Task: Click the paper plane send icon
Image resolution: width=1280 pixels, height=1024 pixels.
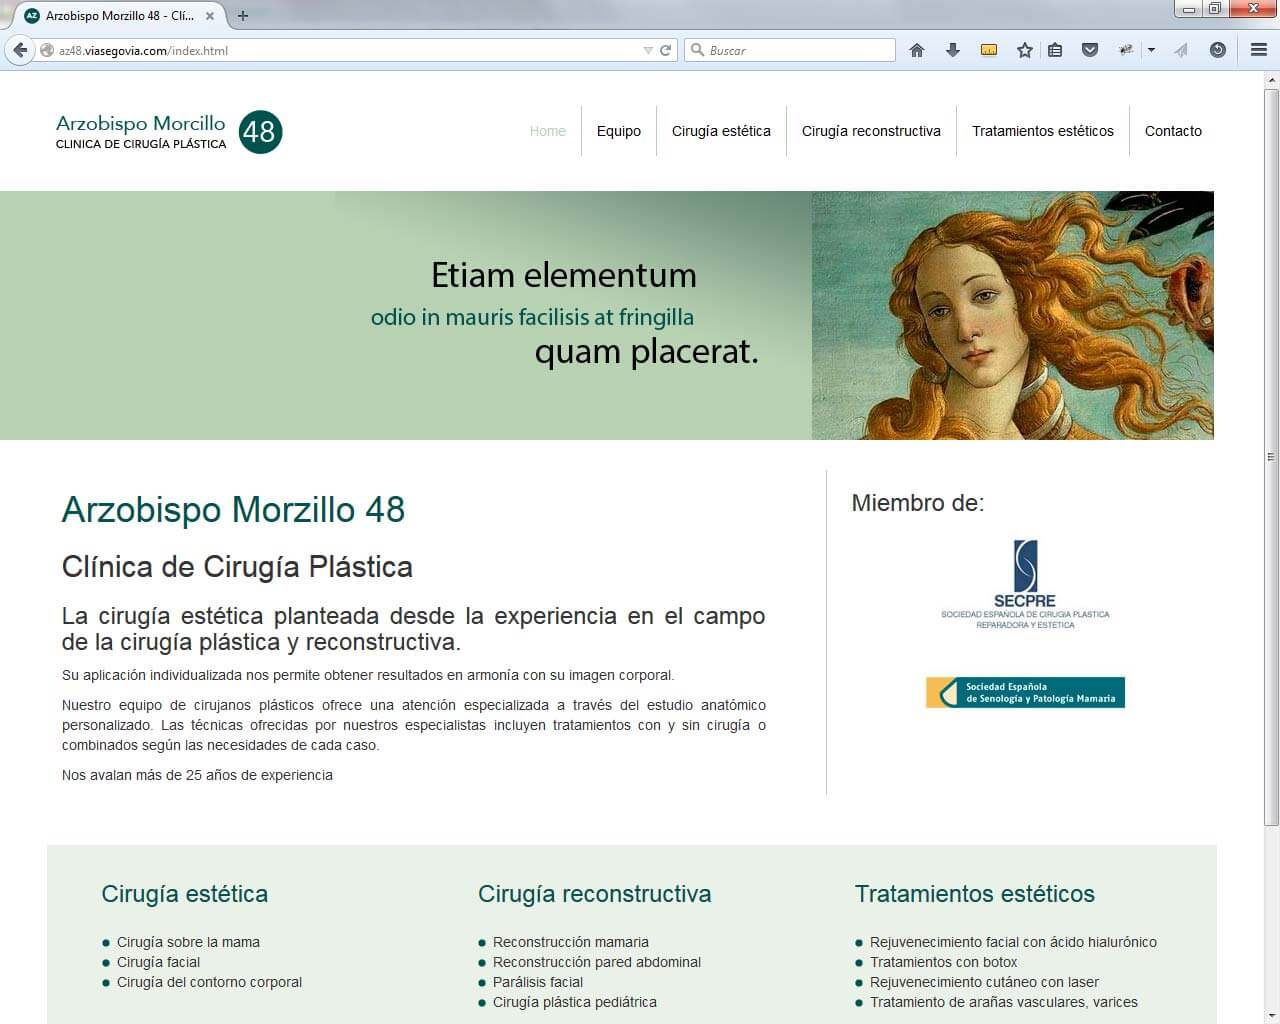Action: tap(1182, 50)
